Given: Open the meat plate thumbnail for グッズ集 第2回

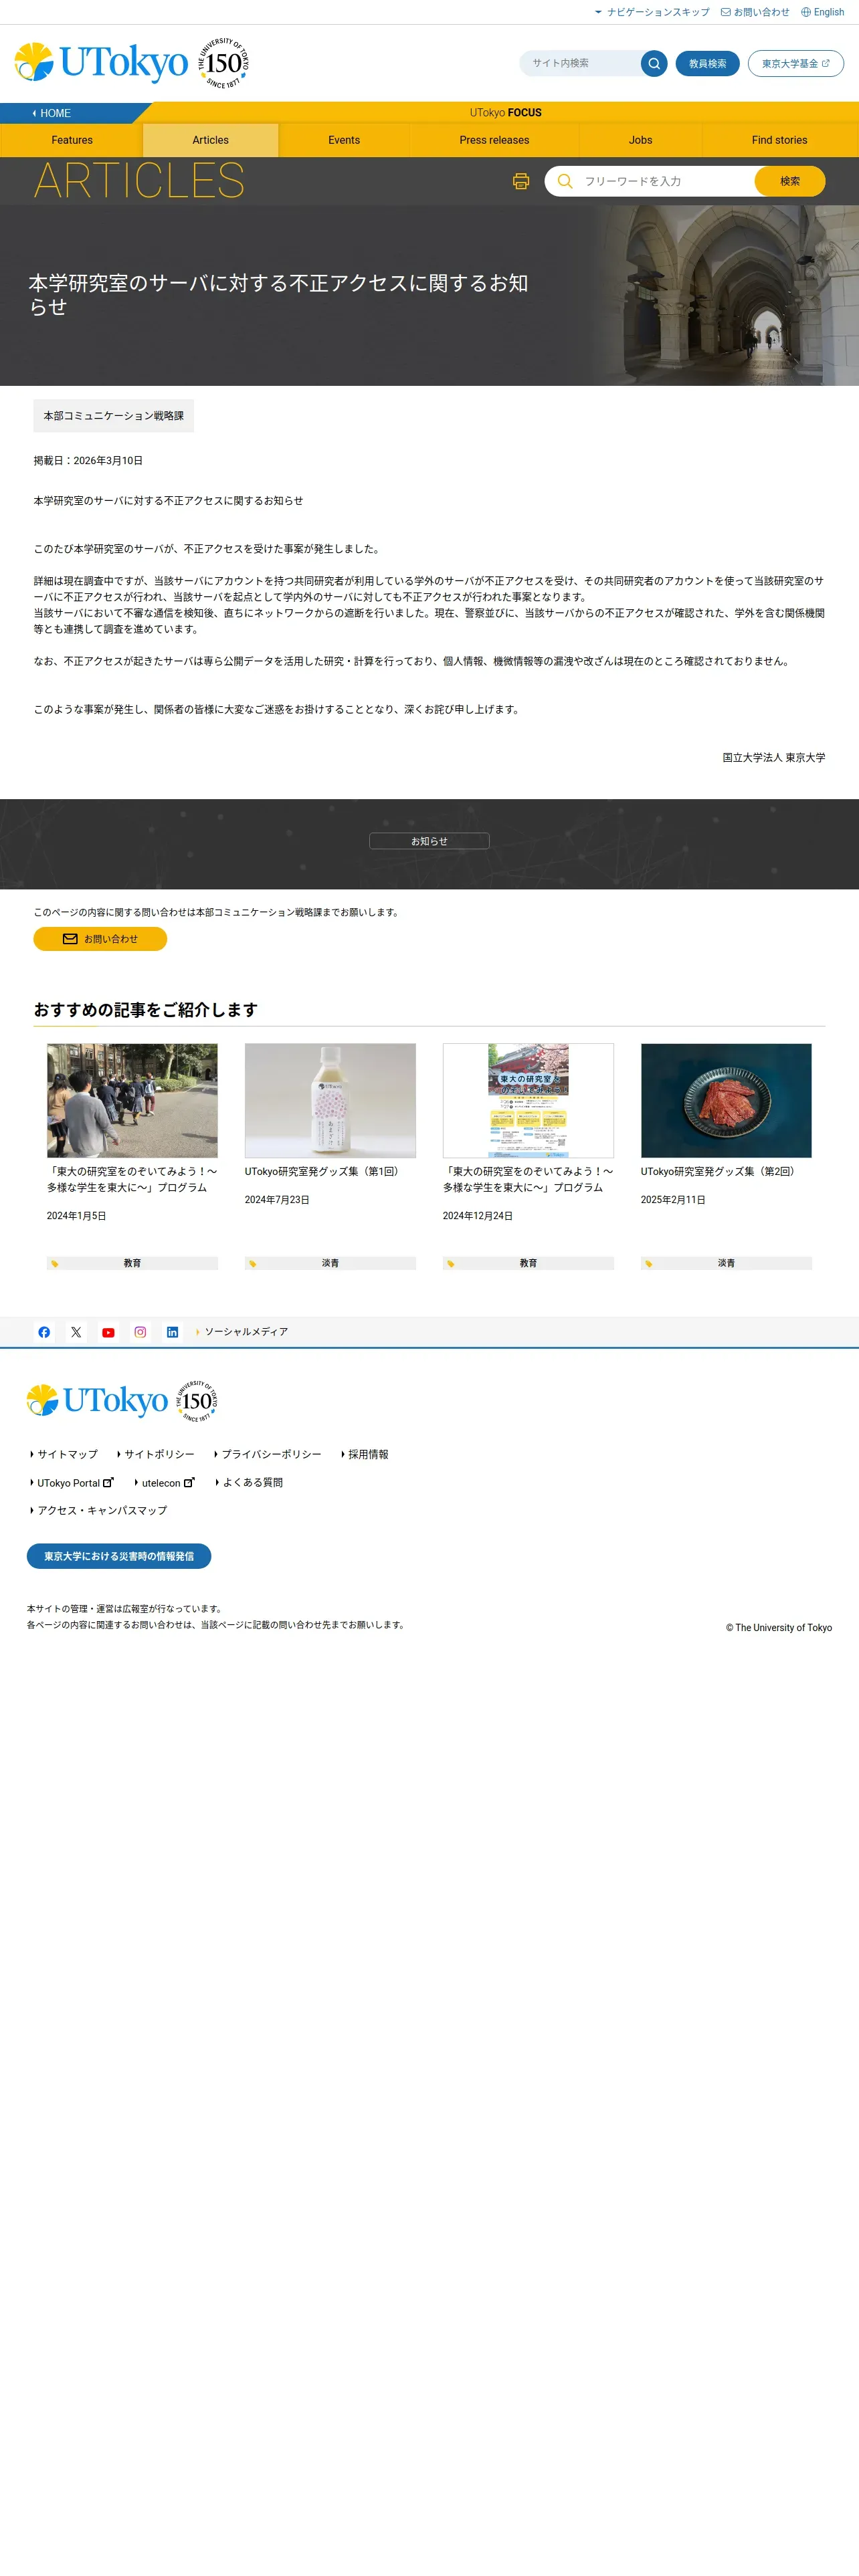Looking at the screenshot, I should tap(726, 1101).
